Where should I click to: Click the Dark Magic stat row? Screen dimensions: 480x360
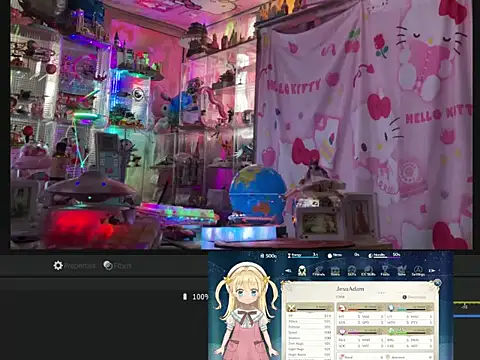click(x=309, y=344)
